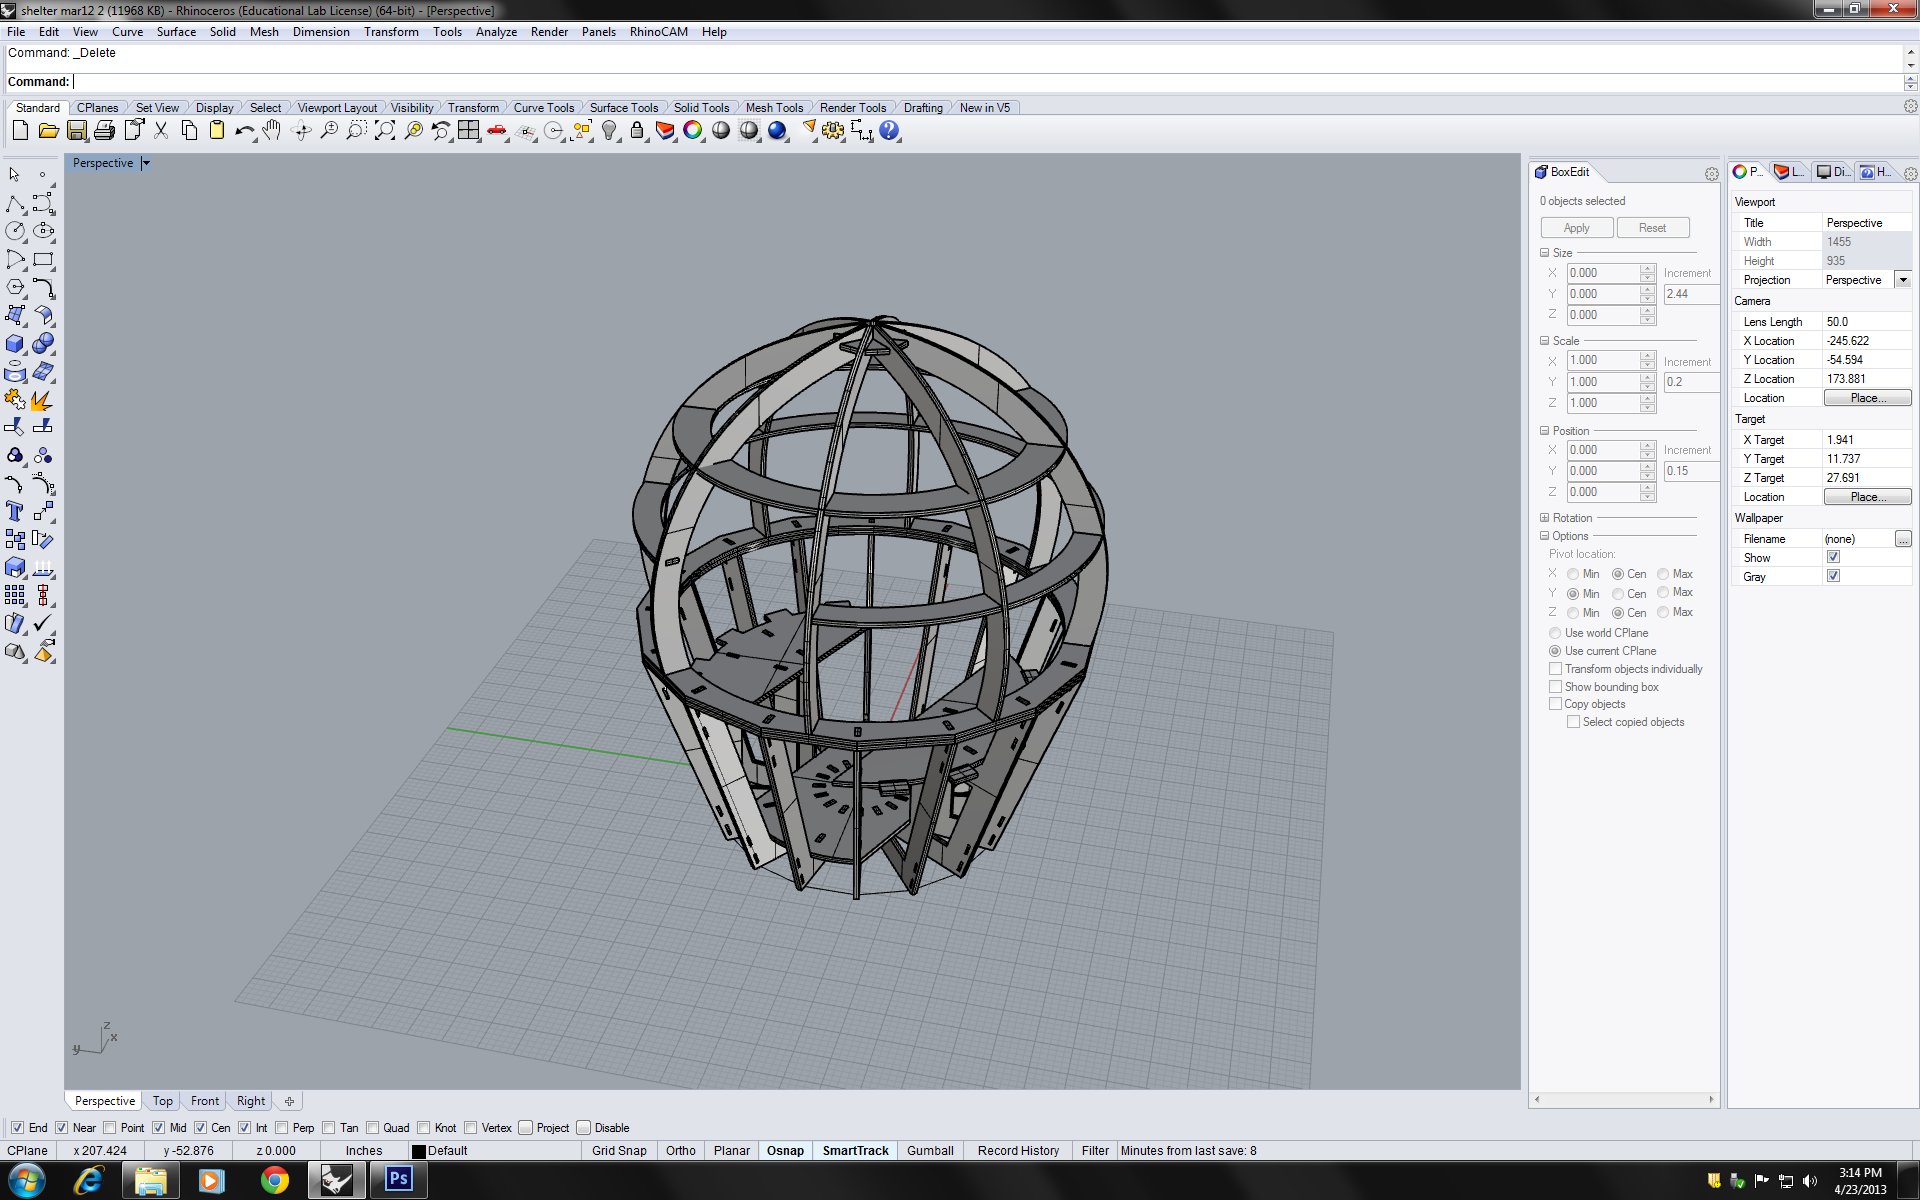Viewport: 1920px width, 1200px height.
Task: Open the Projection dropdown in Viewport properties
Action: (x=1903, y=280)
